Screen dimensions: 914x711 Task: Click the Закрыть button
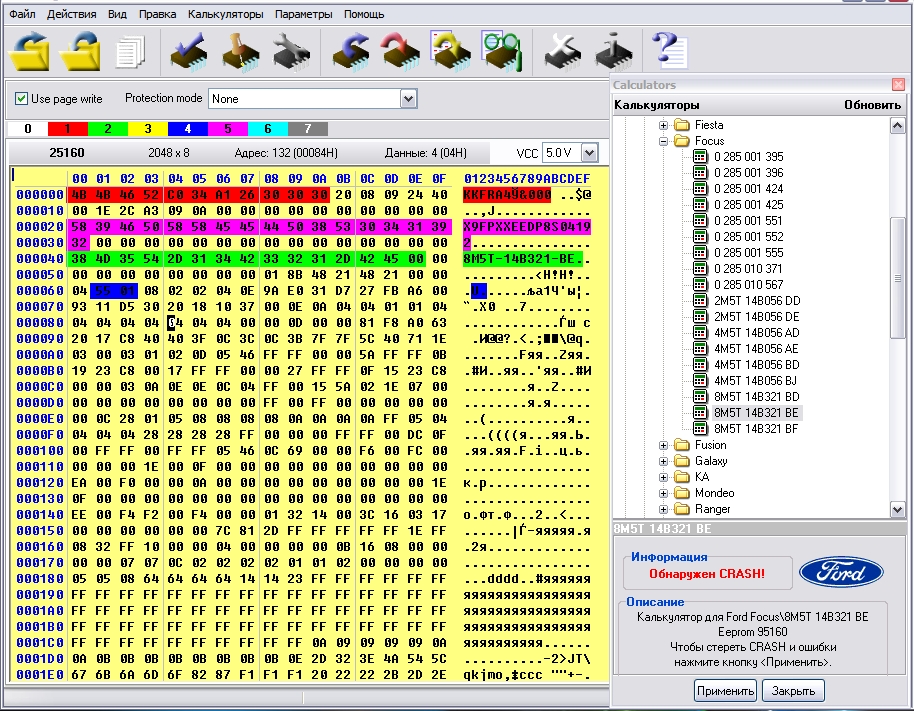pos(793,691)
